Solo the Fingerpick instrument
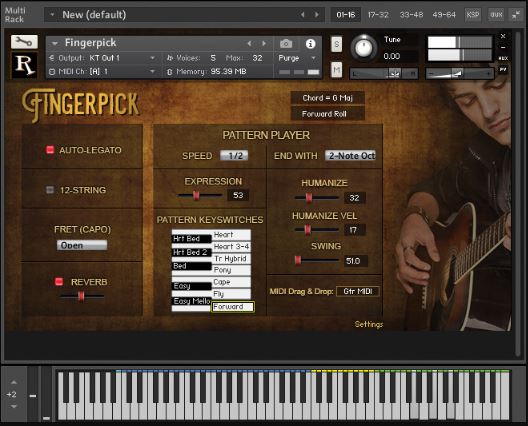528x426 pixels. point(336,44)
